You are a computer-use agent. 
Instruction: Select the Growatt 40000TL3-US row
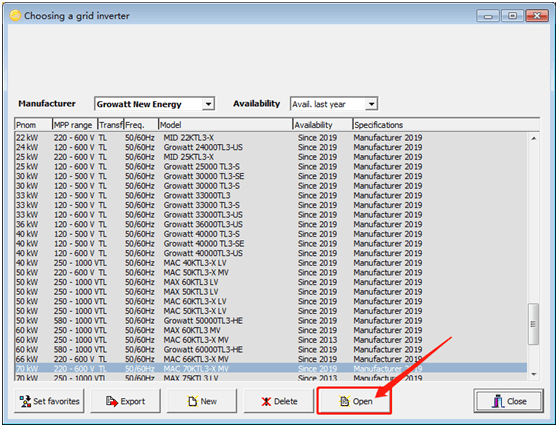click(271, 253)
